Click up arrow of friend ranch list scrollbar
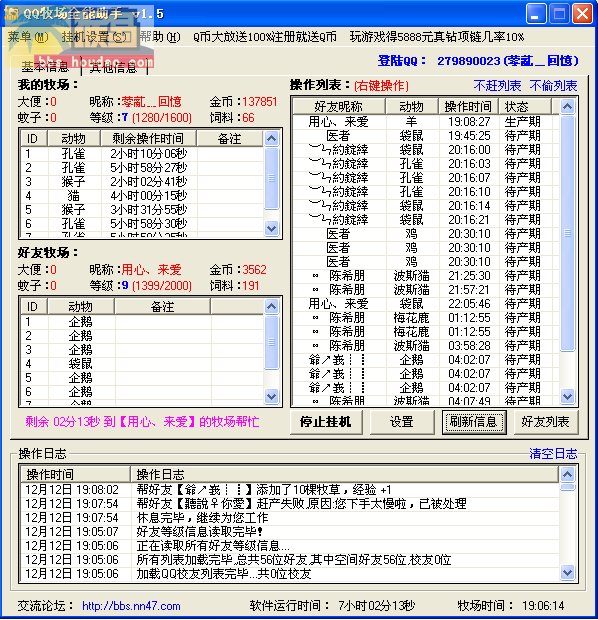Viewport: 598px width, 620px height. (272, 306)
